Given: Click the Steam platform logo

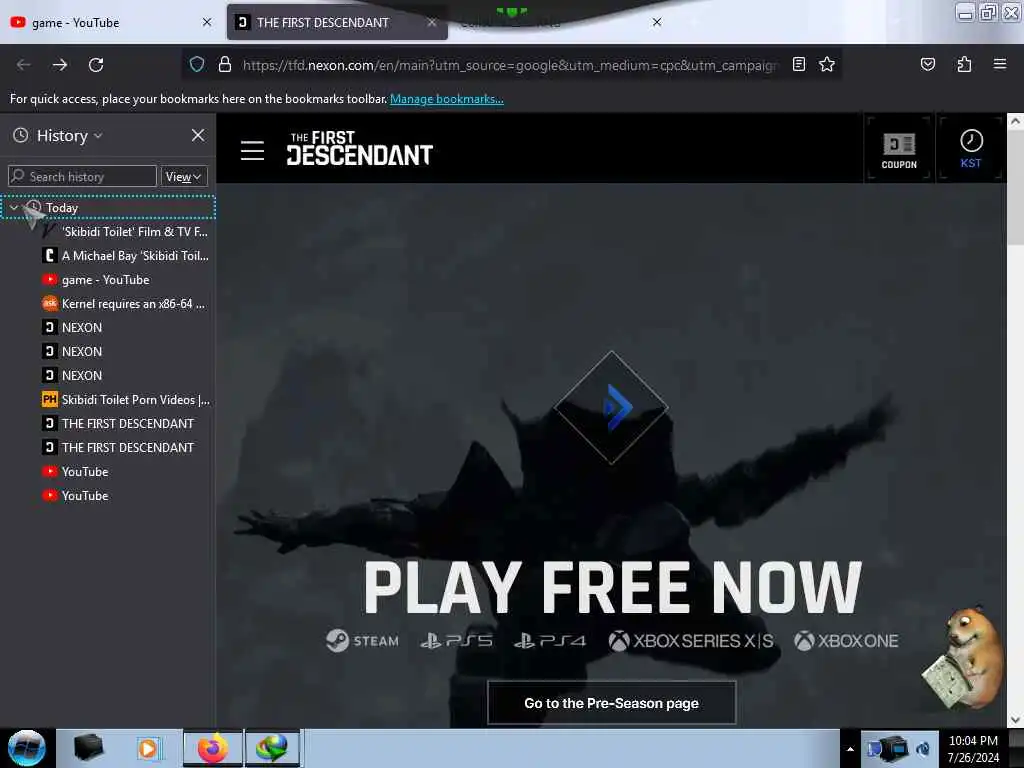Looking at the screenshot, I should click(x=362, y=641).
